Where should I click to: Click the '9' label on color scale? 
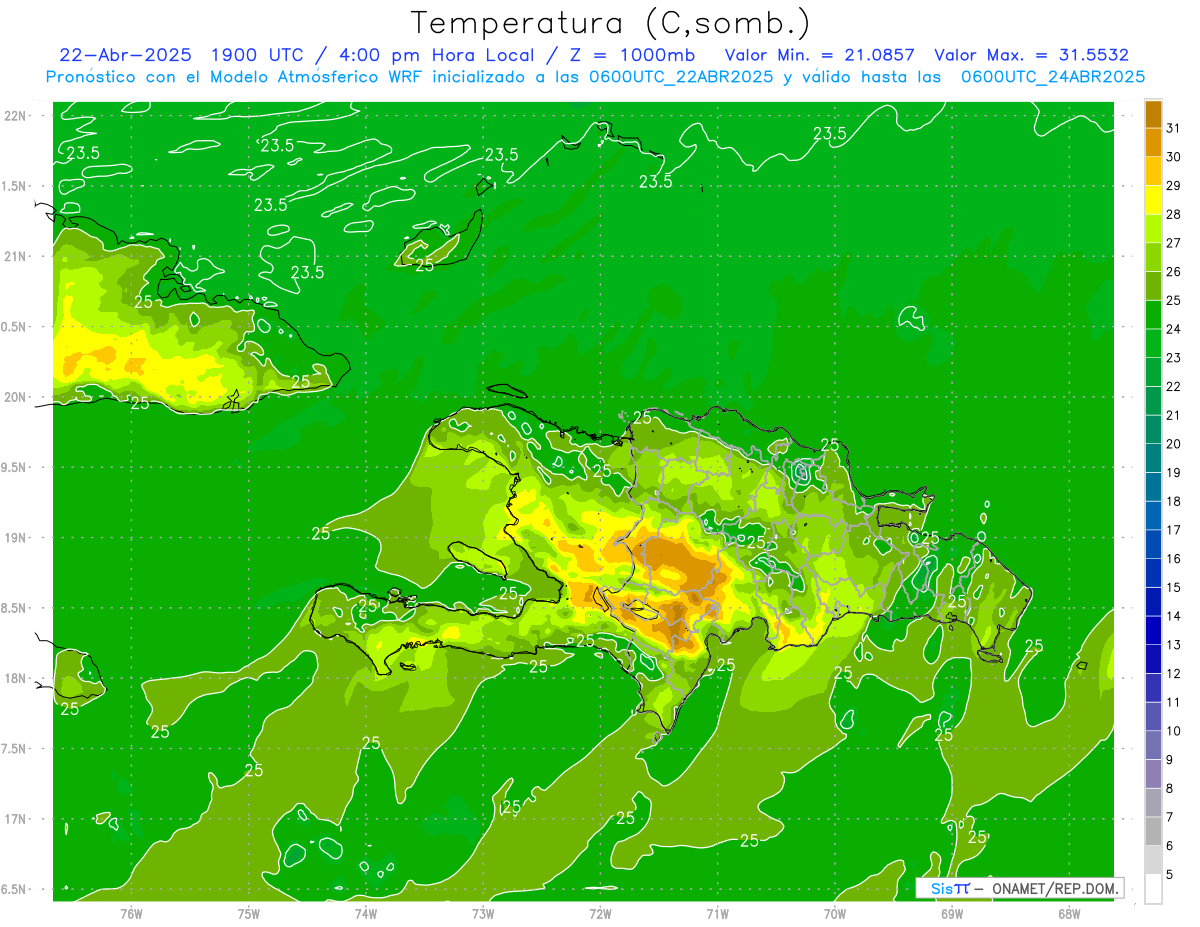point(1169,760)
